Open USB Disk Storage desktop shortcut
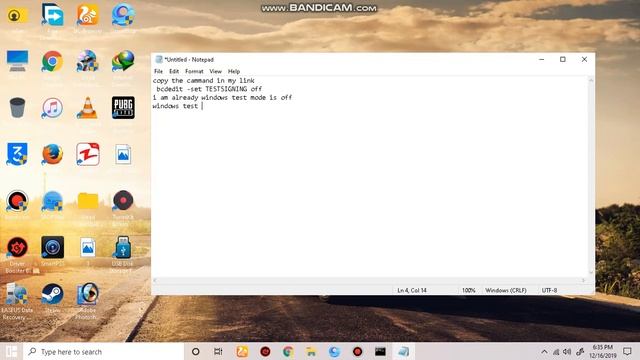Image resolution: width=640 pixels, height=360 pixels. (x=123, y=247)
